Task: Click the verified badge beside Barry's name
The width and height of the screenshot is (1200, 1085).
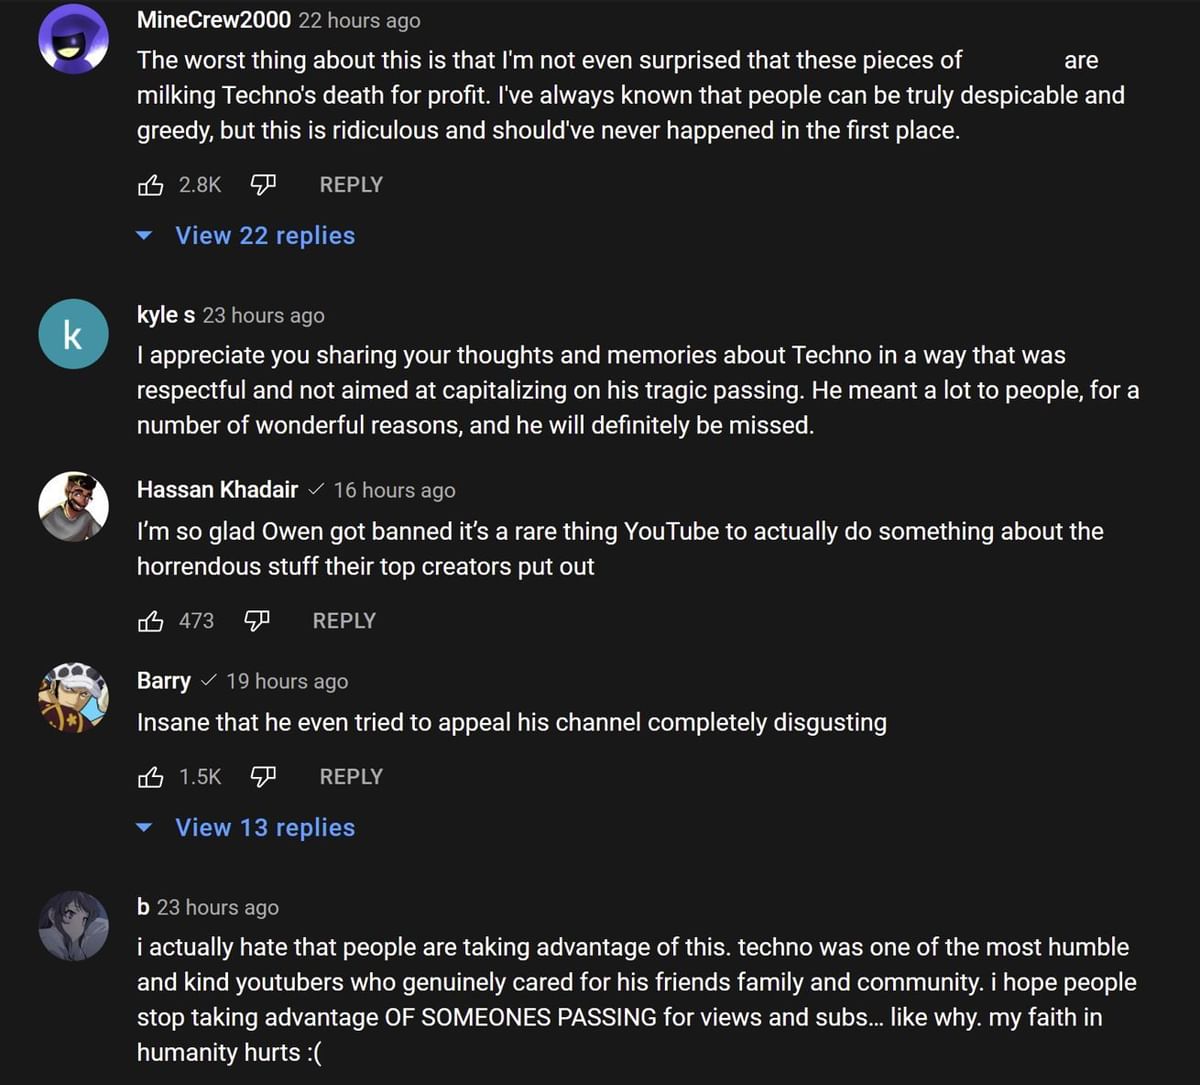Action: [208, 681]
